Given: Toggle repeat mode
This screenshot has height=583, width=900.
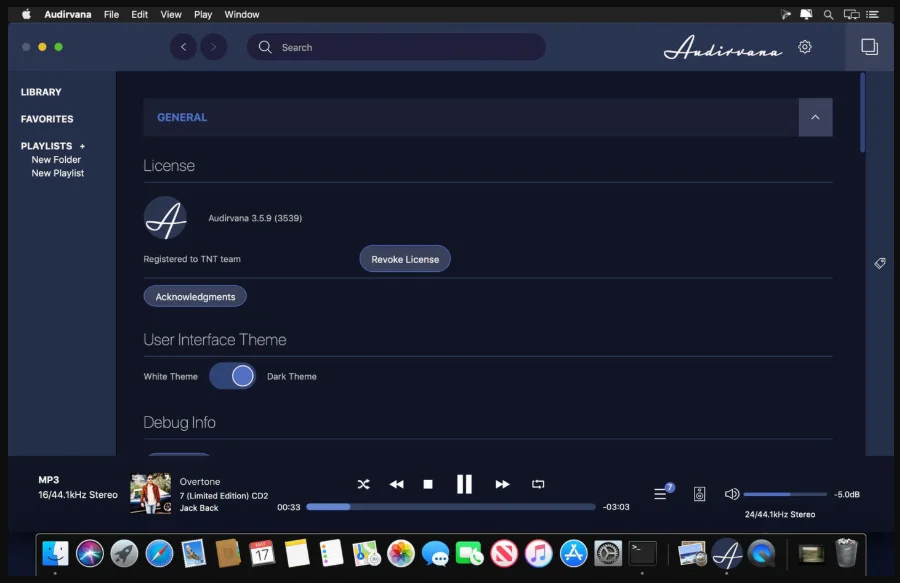Looking at the screenshot, I should coord(538,484).
